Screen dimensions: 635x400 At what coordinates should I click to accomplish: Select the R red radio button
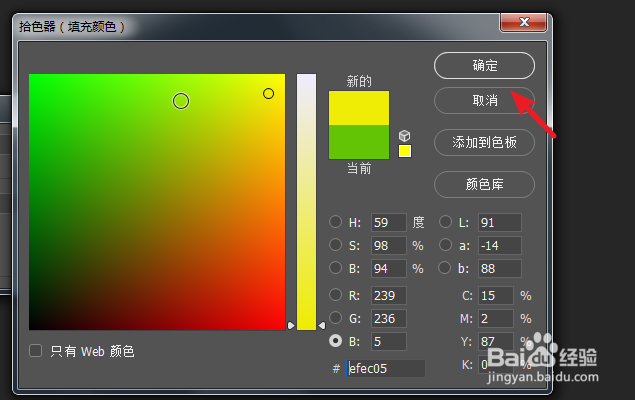pos(335,295)
